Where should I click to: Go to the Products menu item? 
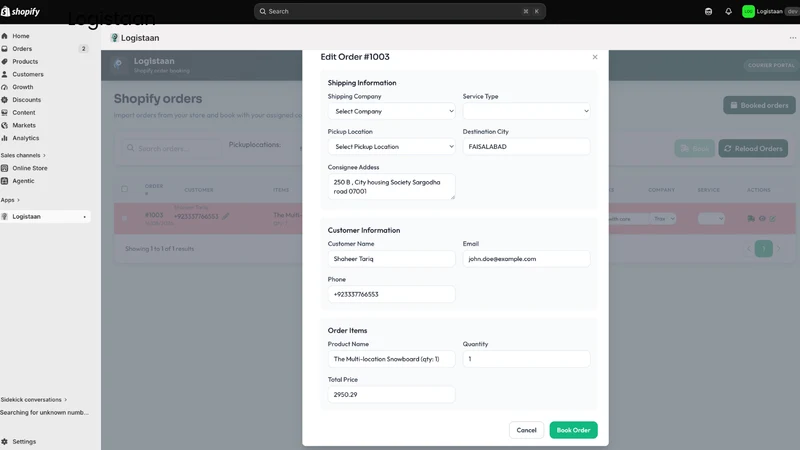25,61
